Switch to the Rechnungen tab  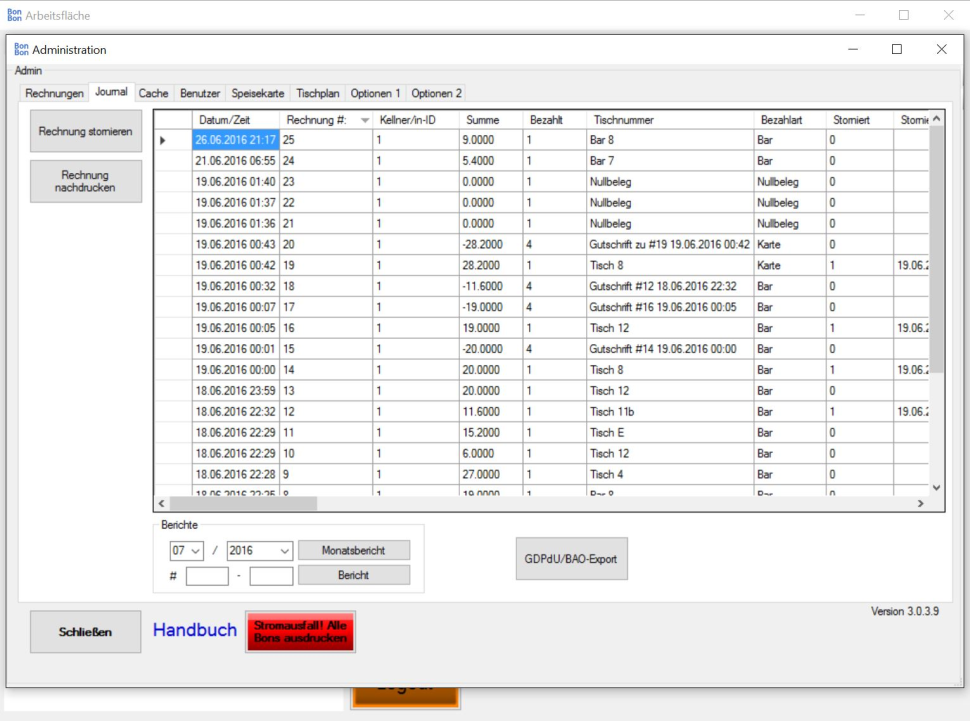54,93
